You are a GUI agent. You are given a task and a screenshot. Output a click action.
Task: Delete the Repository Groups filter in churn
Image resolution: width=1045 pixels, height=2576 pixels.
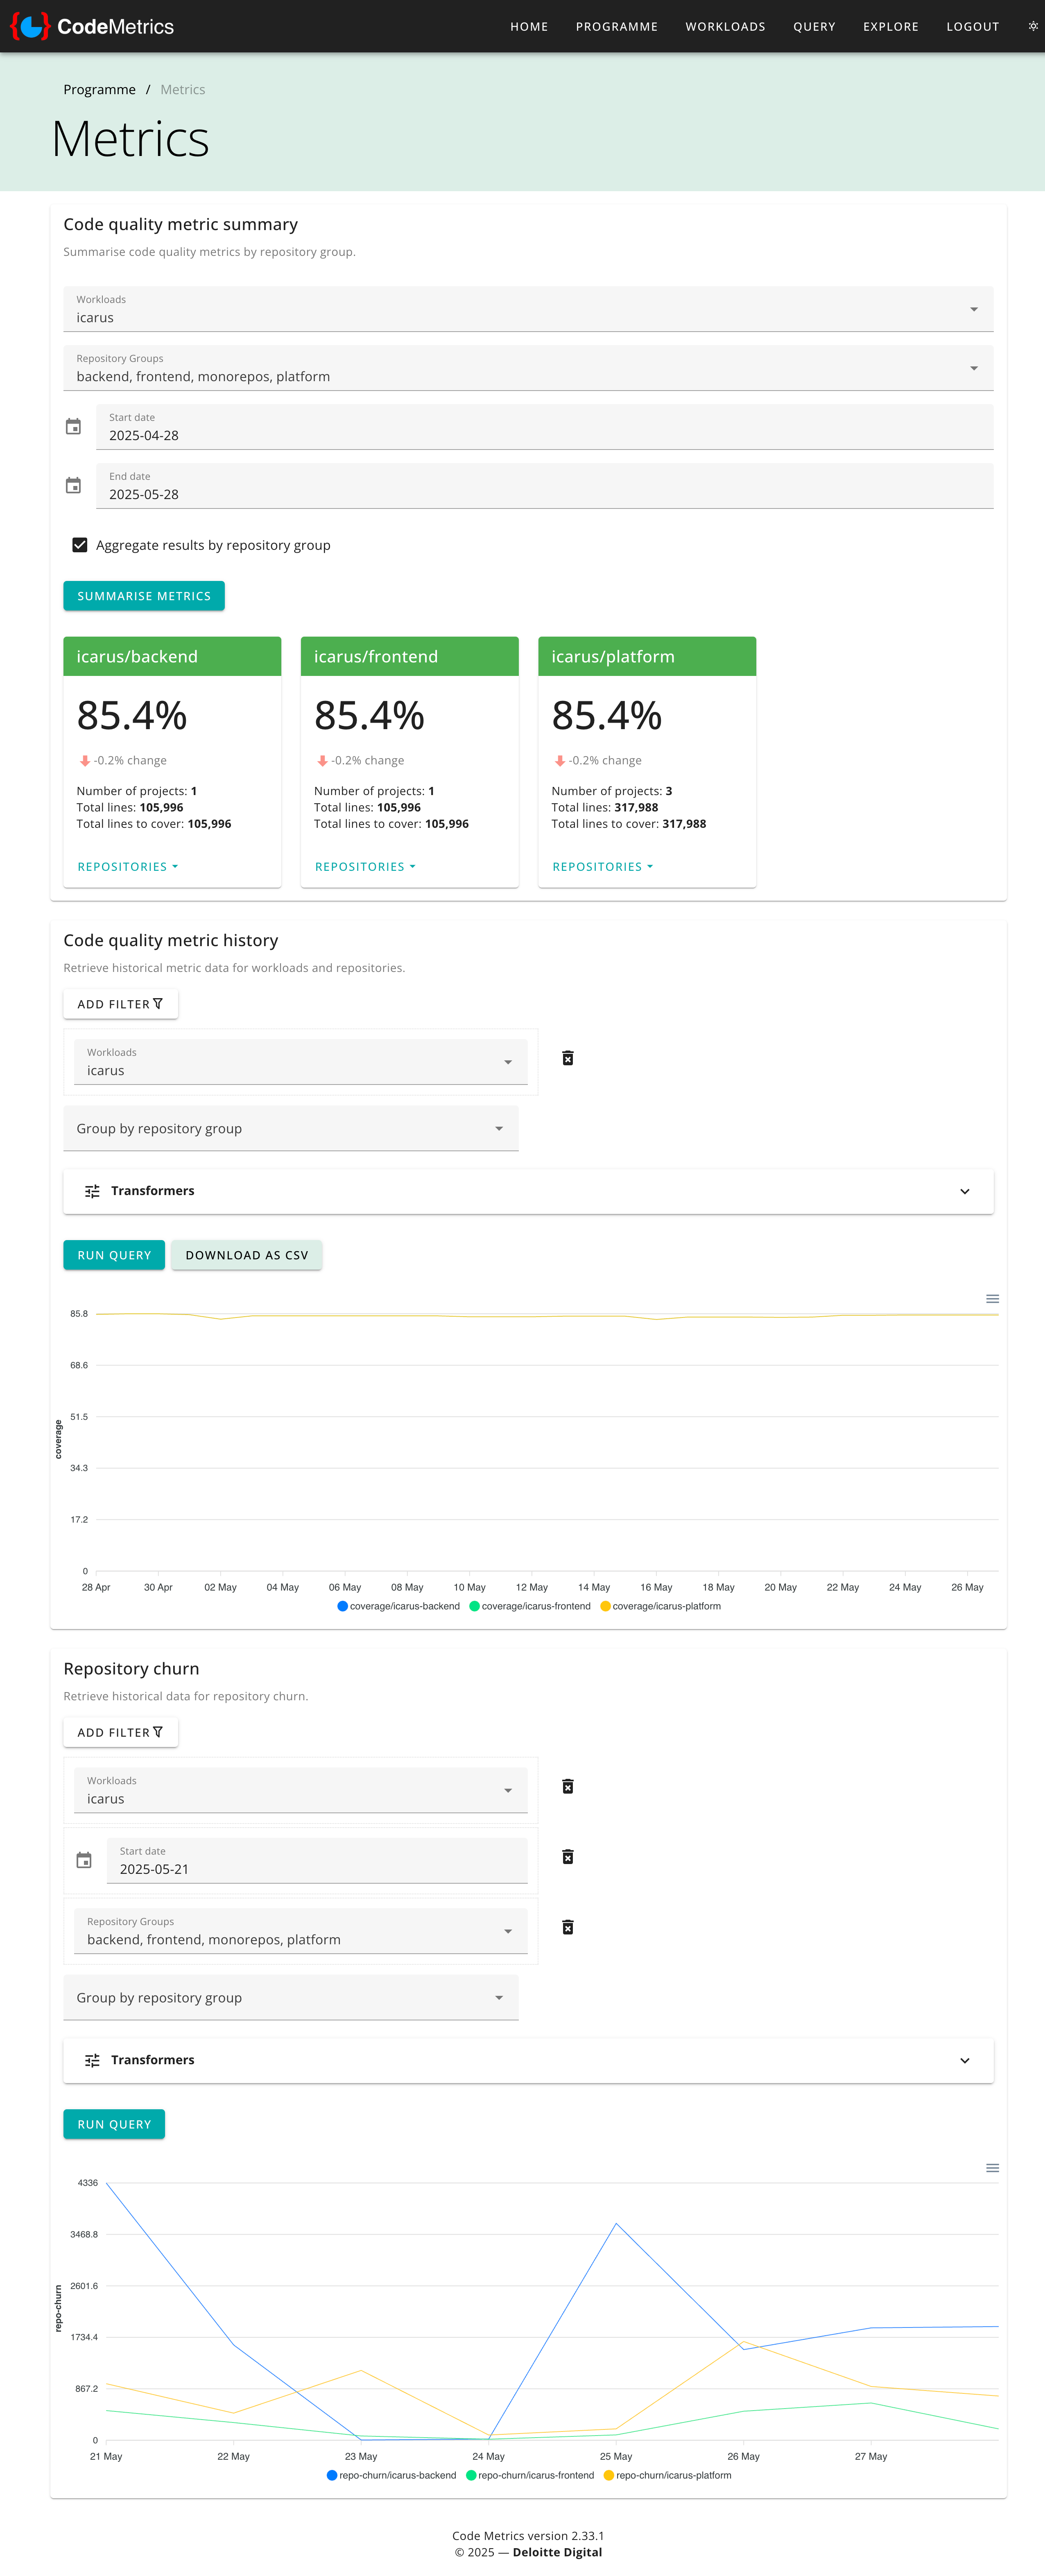click(568, 1927)
